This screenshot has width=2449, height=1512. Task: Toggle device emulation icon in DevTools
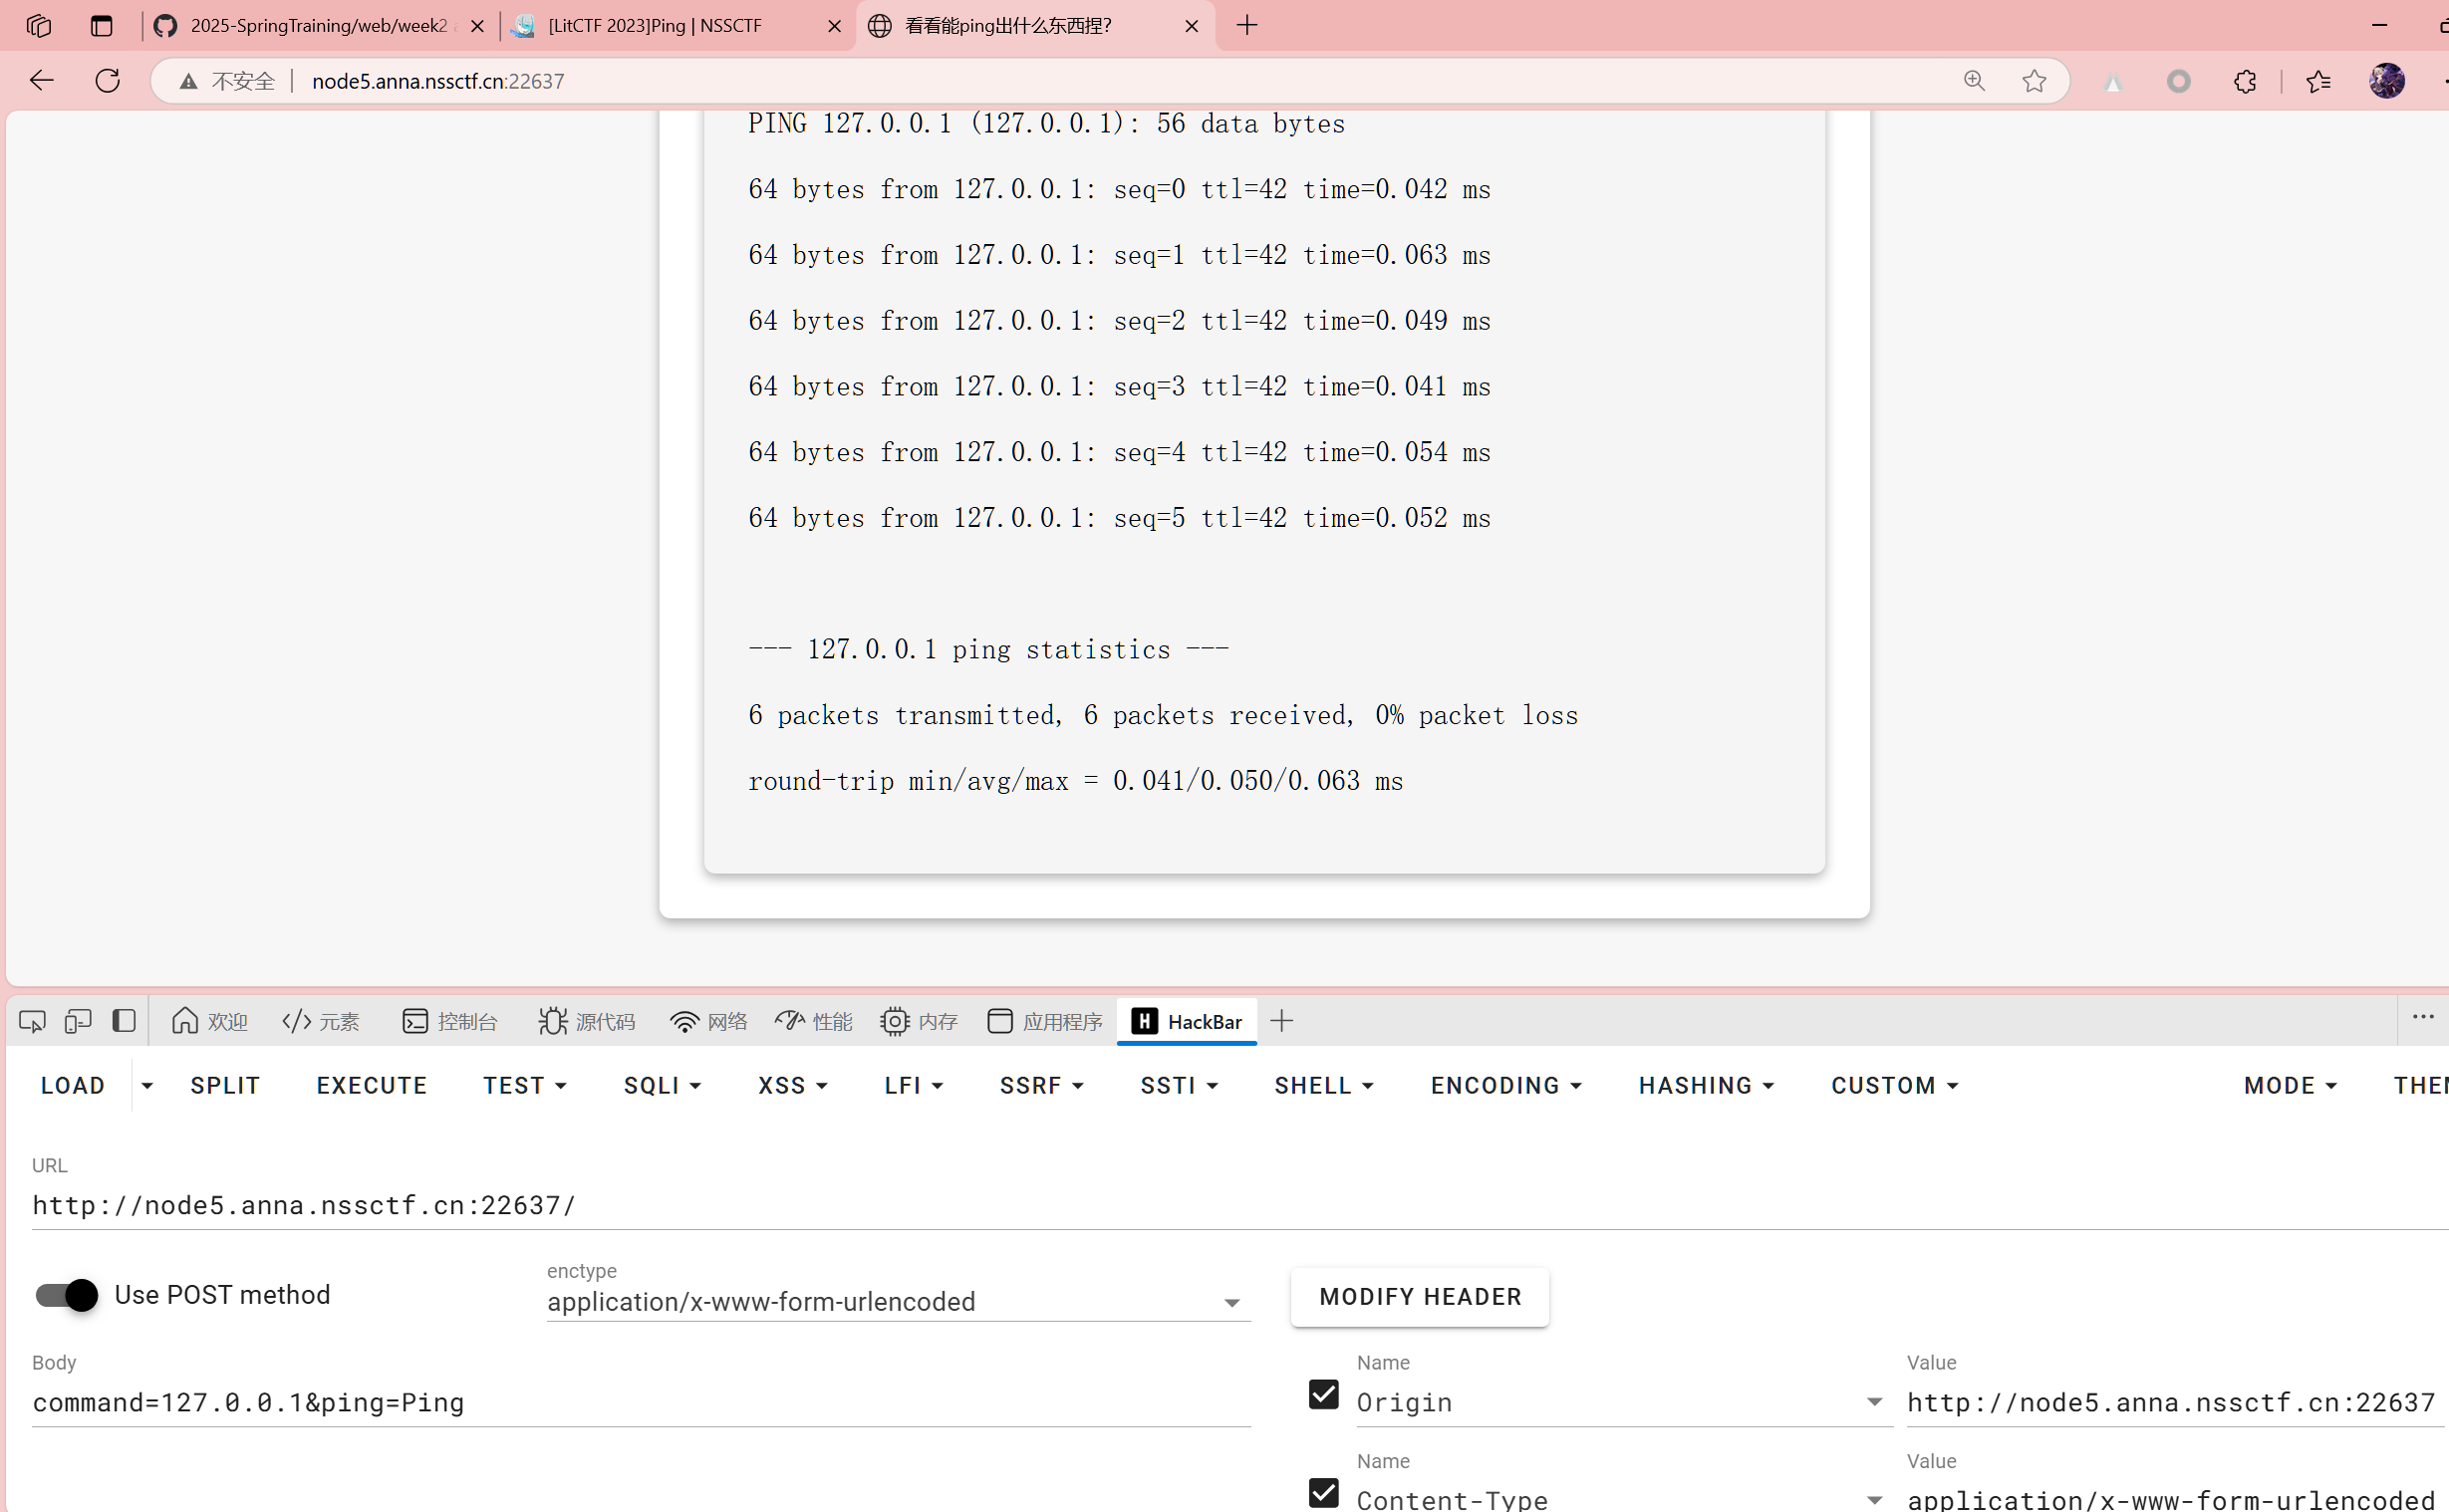77,1021
